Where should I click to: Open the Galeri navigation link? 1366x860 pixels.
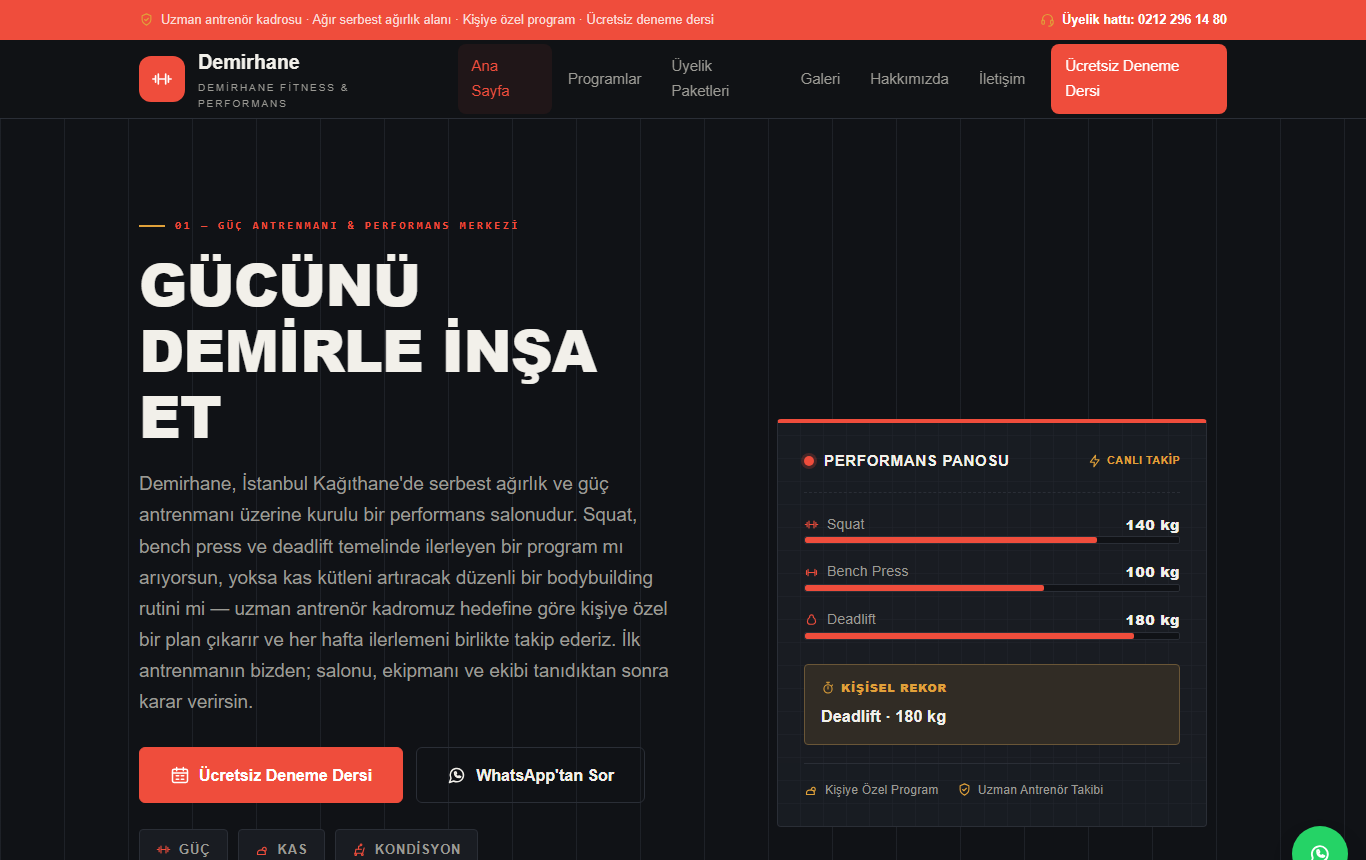821,79
